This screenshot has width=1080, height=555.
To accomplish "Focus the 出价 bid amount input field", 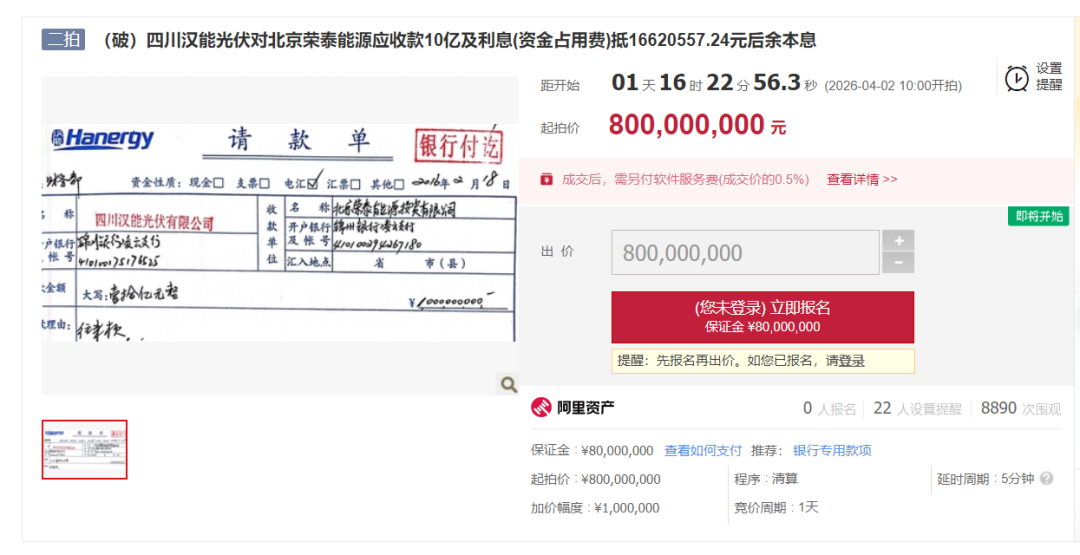I will (745, 253).
